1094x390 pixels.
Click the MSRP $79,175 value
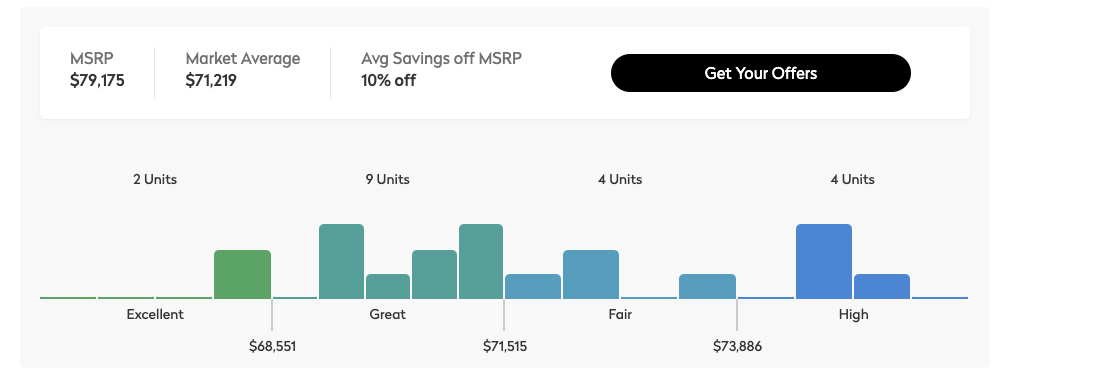(97, 81)
